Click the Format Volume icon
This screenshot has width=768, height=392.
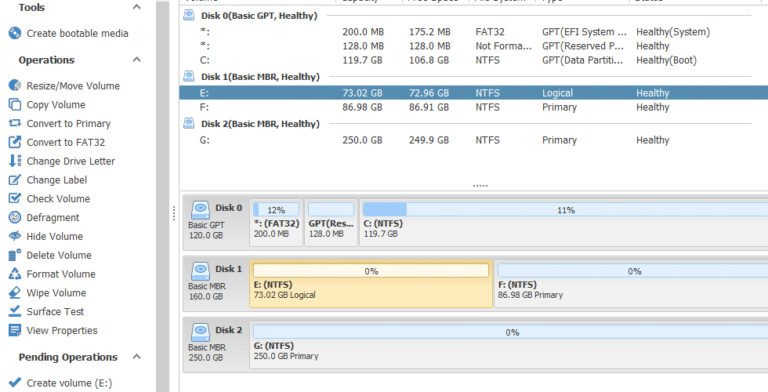tap(15, 273)
